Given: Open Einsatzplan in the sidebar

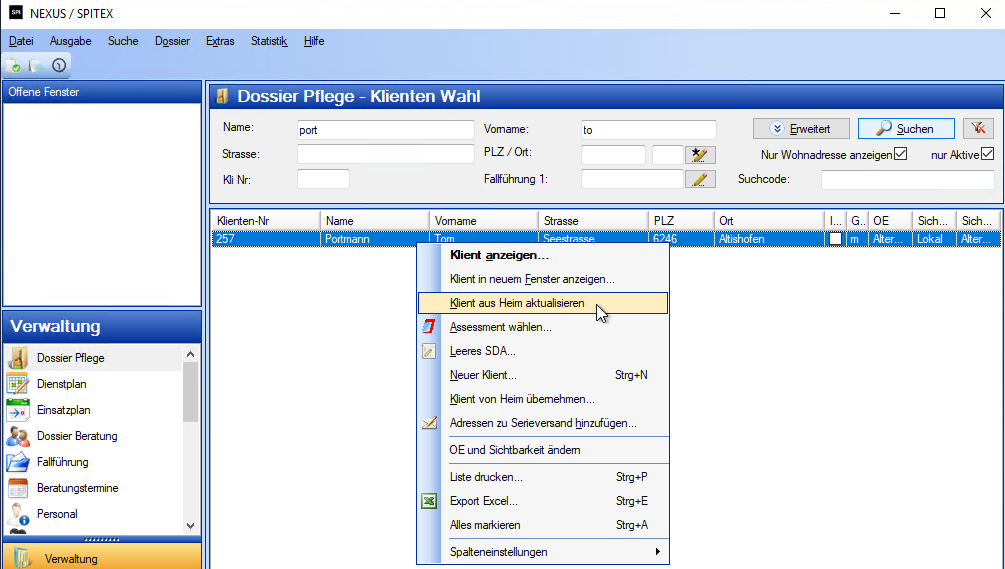Looking at the screenshot, I should (64, 410).
